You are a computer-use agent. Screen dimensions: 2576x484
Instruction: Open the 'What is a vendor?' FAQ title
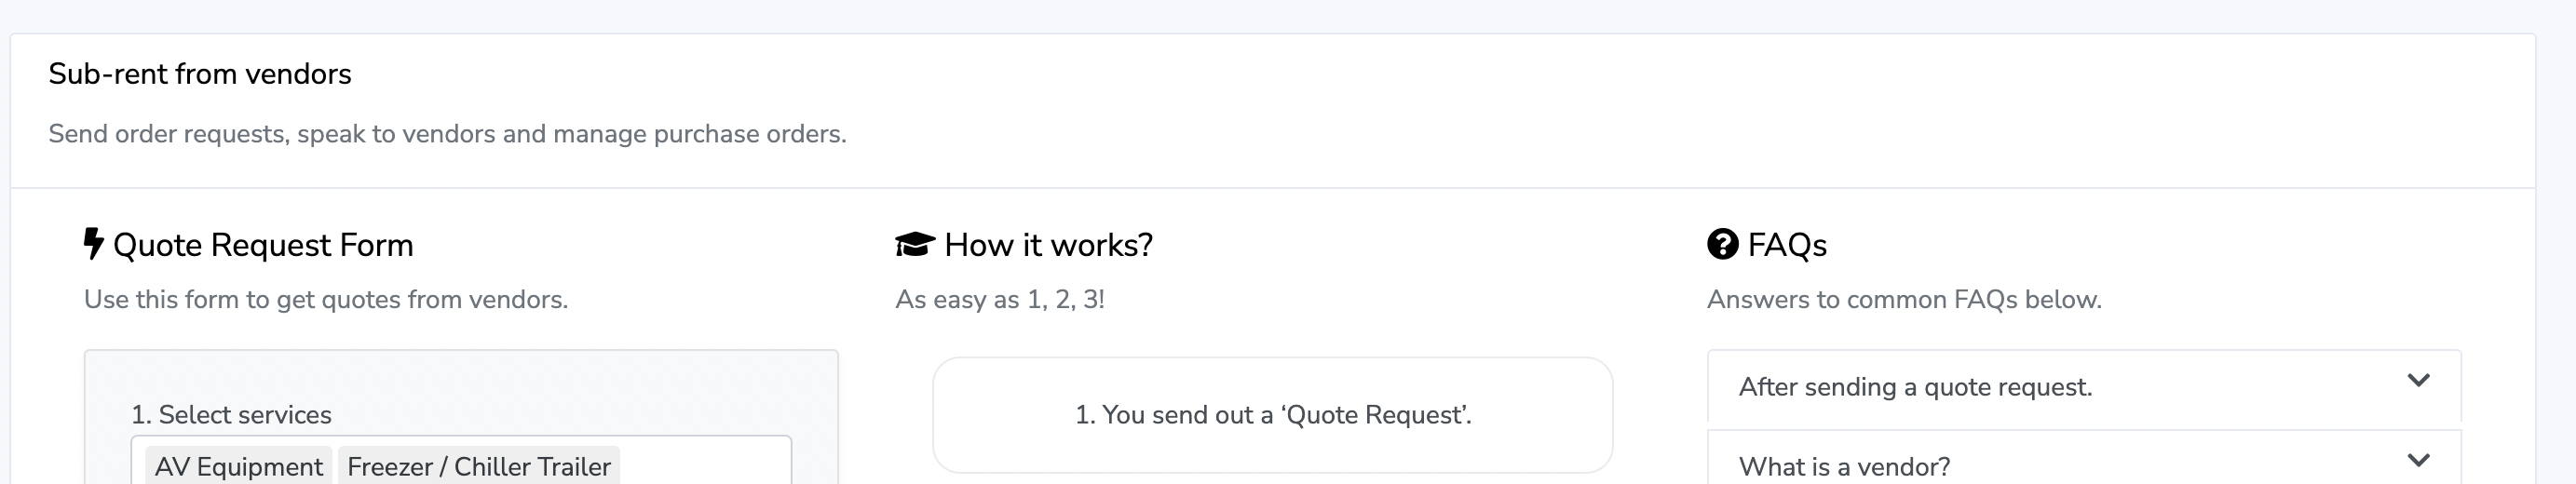click(1844, 467)
